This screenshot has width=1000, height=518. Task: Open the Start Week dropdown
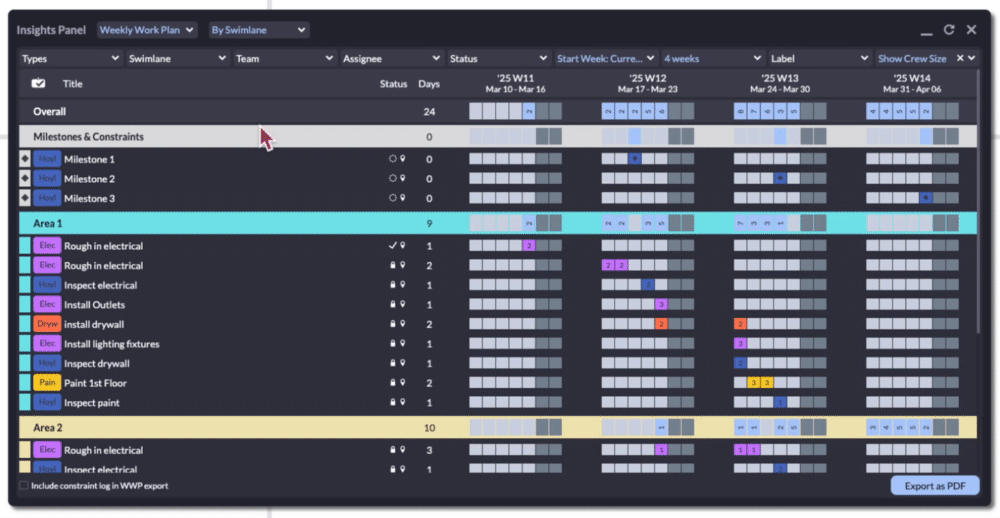tap(606, 58)
